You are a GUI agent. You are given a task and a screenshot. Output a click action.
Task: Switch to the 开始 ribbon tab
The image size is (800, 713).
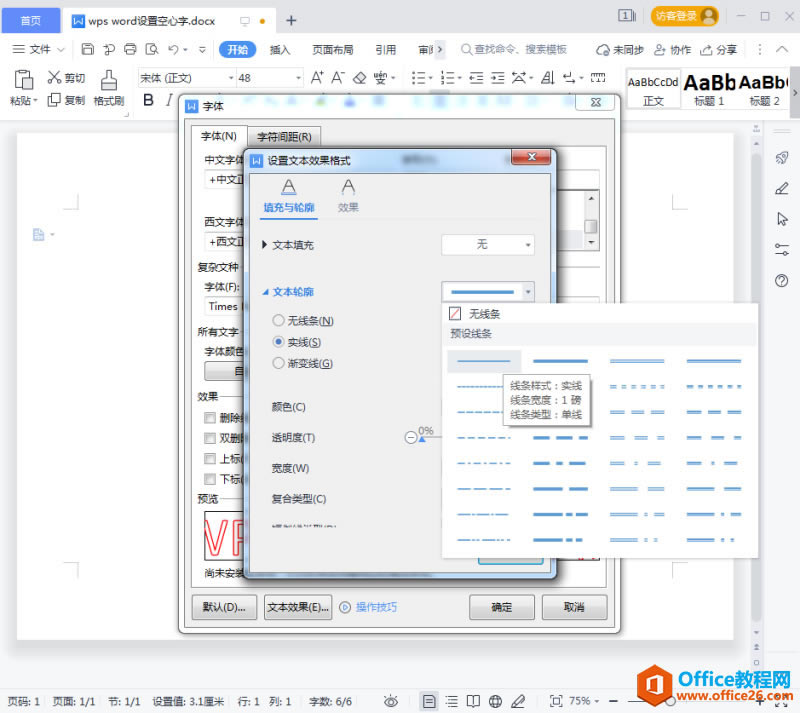237,50
